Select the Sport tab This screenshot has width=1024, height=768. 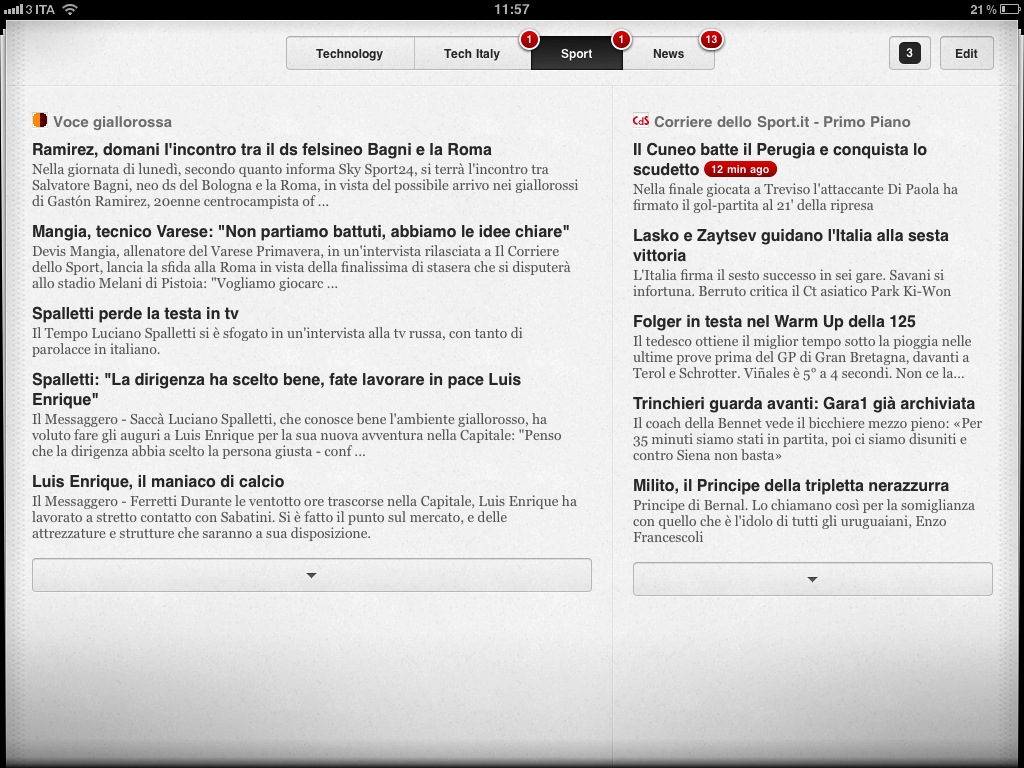click(577, 54)
